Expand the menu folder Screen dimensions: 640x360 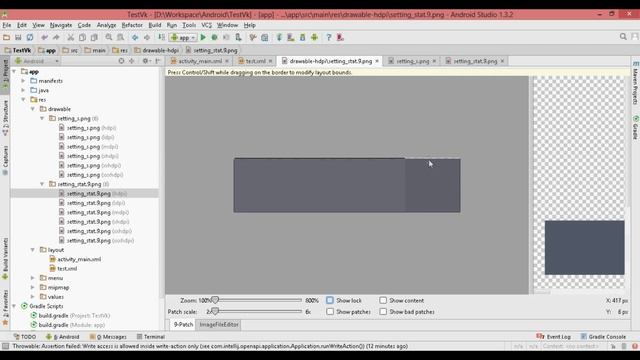pos(33,278)
